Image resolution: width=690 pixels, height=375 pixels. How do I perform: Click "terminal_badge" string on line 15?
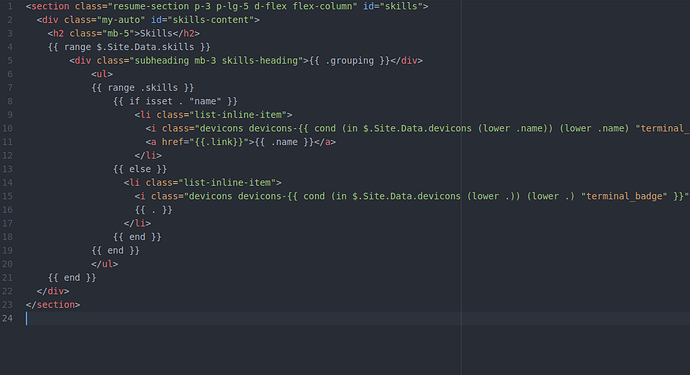pos(624,196)
